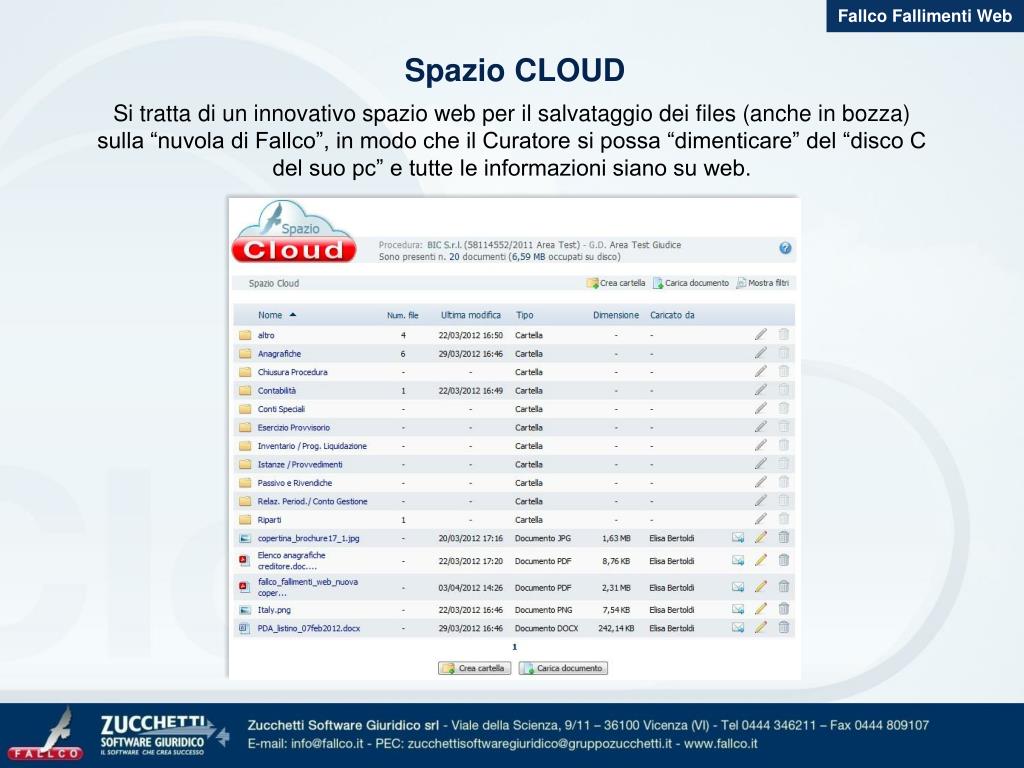Email the falico_fallimenti_web_nuova PDF
The image size is (1024, 768).
(737, 587)
